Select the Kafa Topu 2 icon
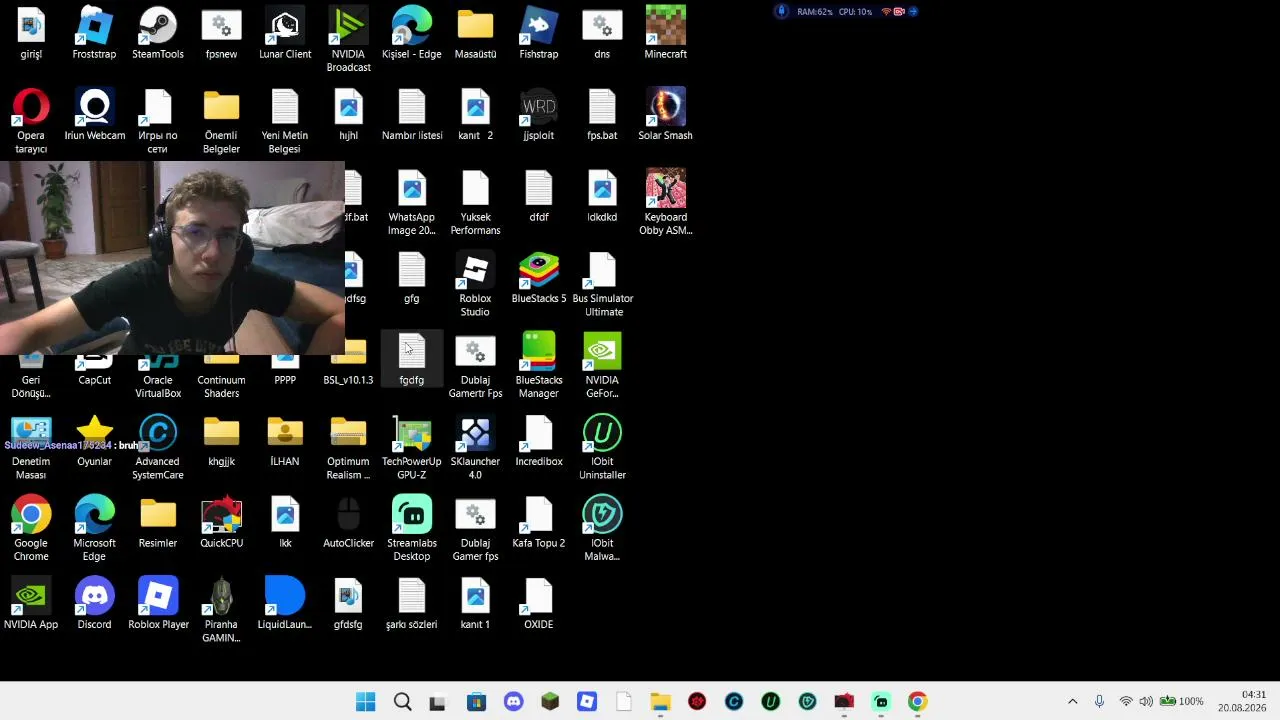This screenshot has height=720, width=1280. point(538,523)
